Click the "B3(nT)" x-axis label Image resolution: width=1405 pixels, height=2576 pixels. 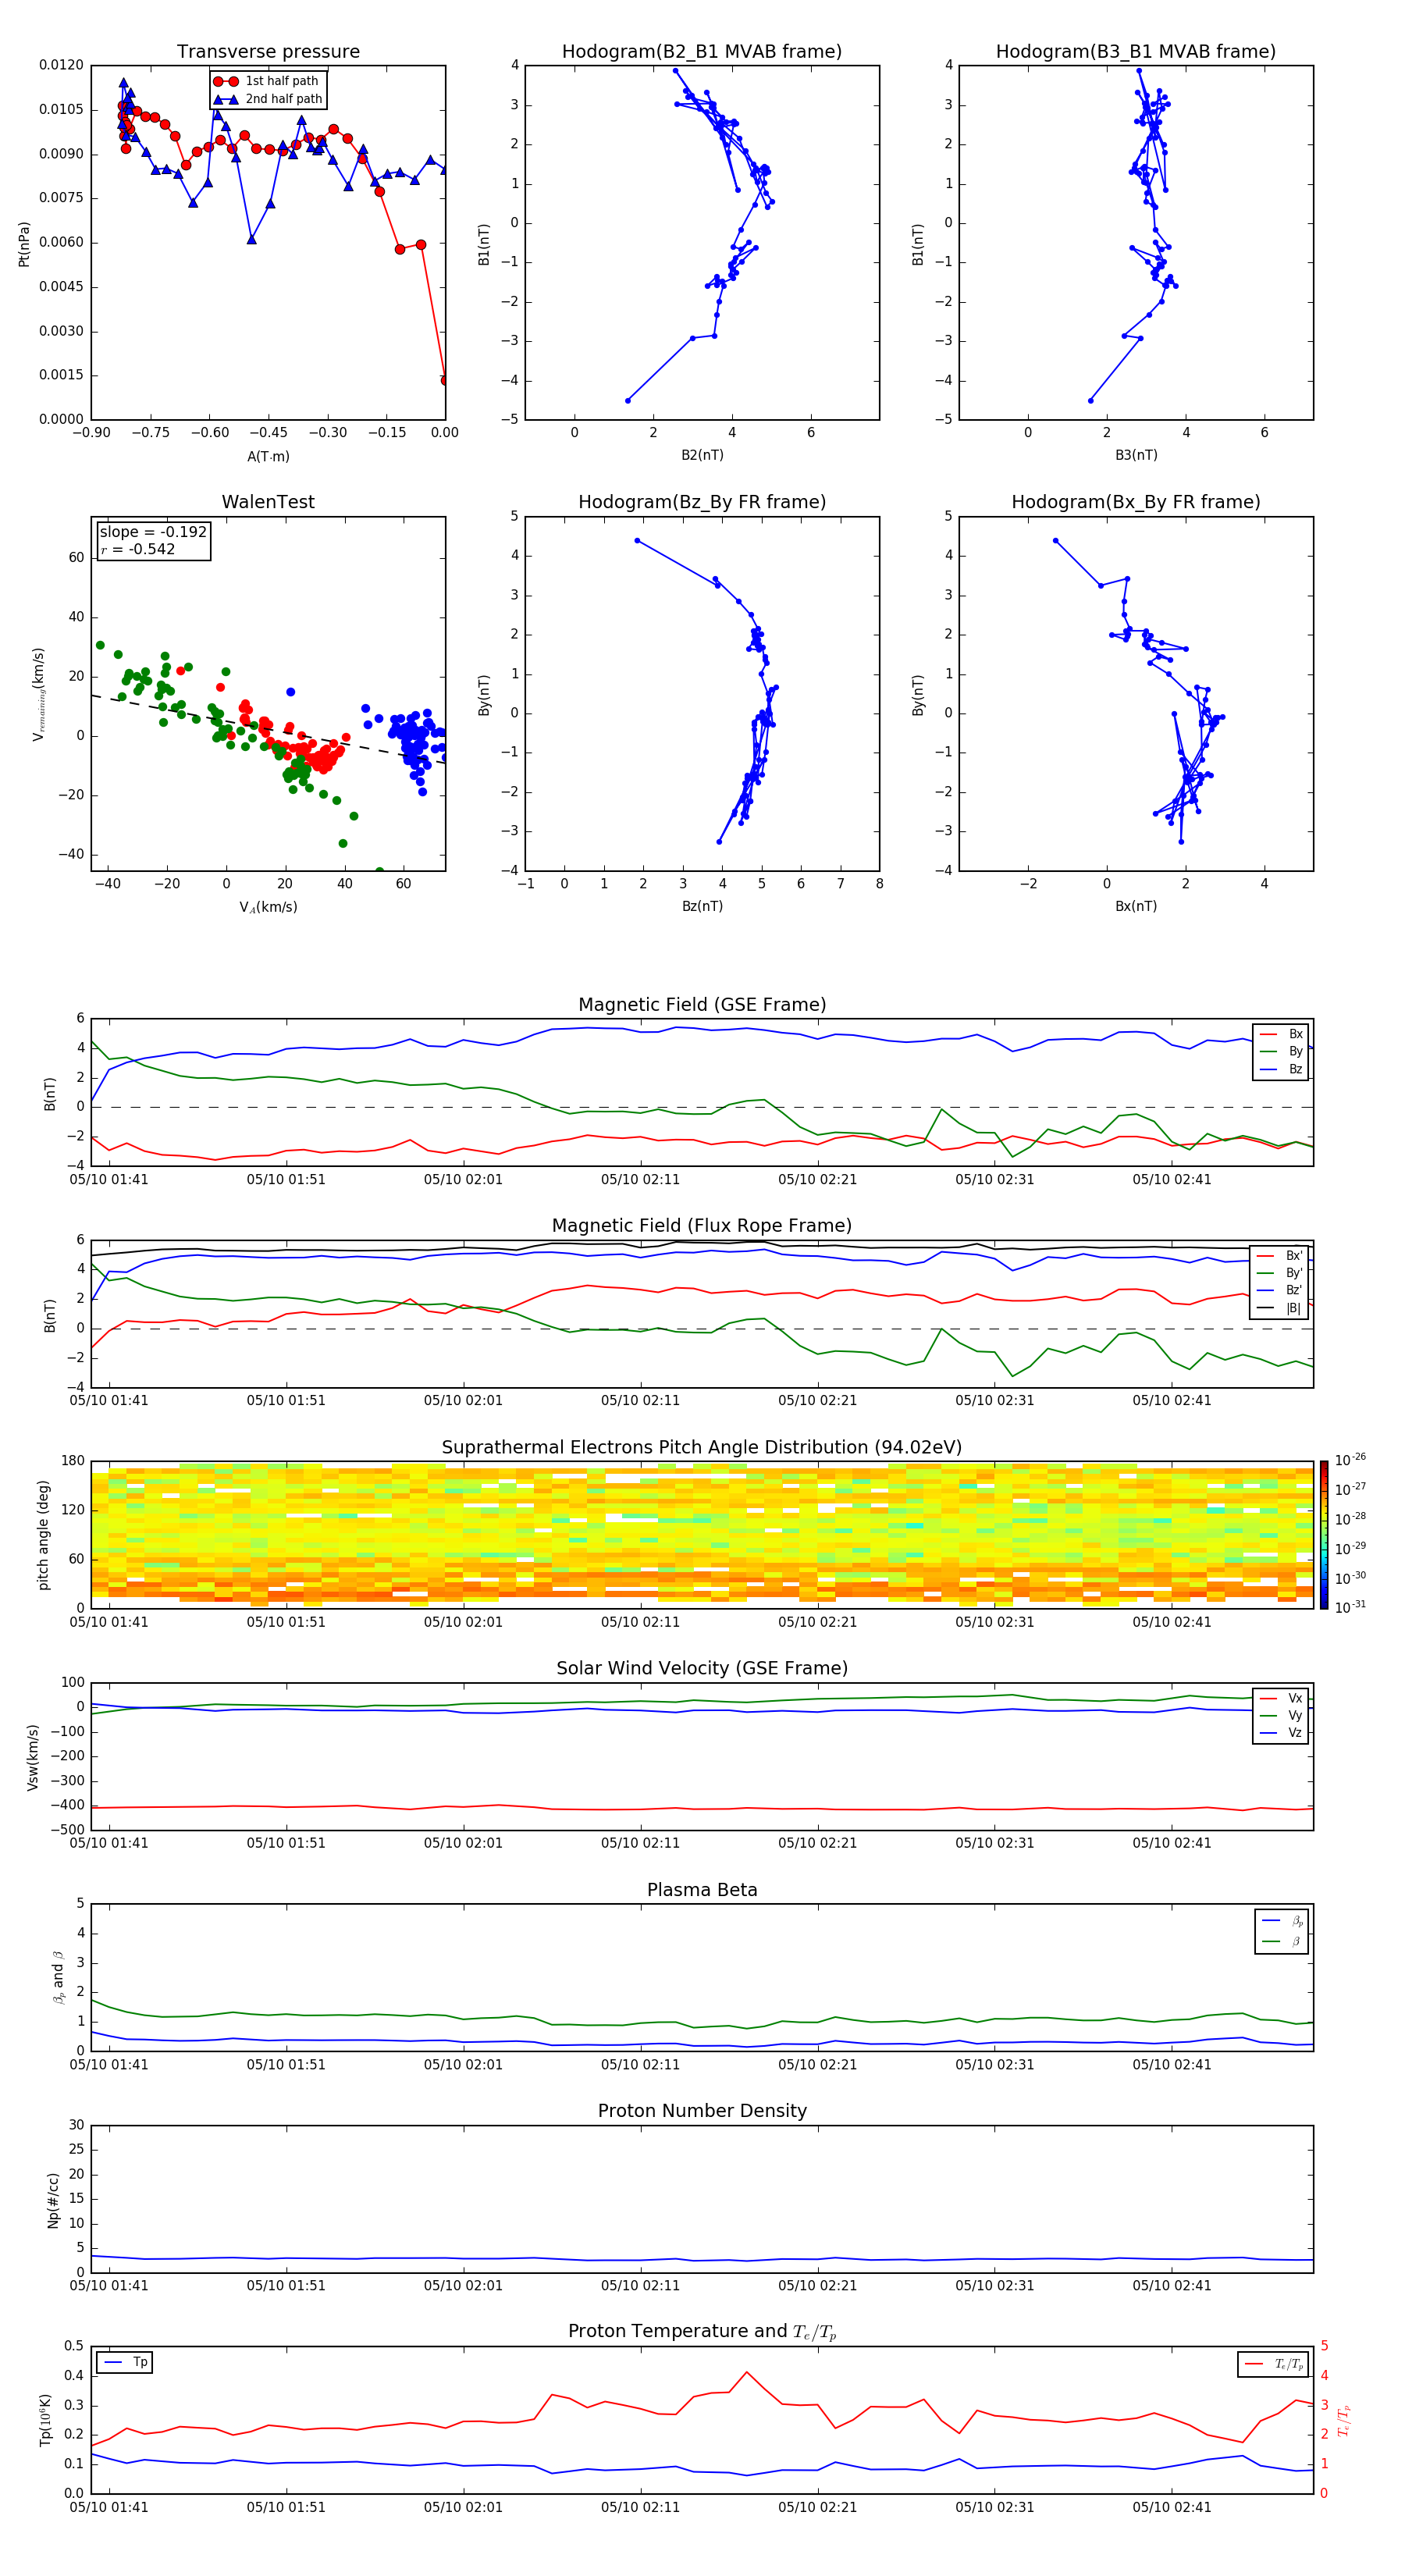1136,455
